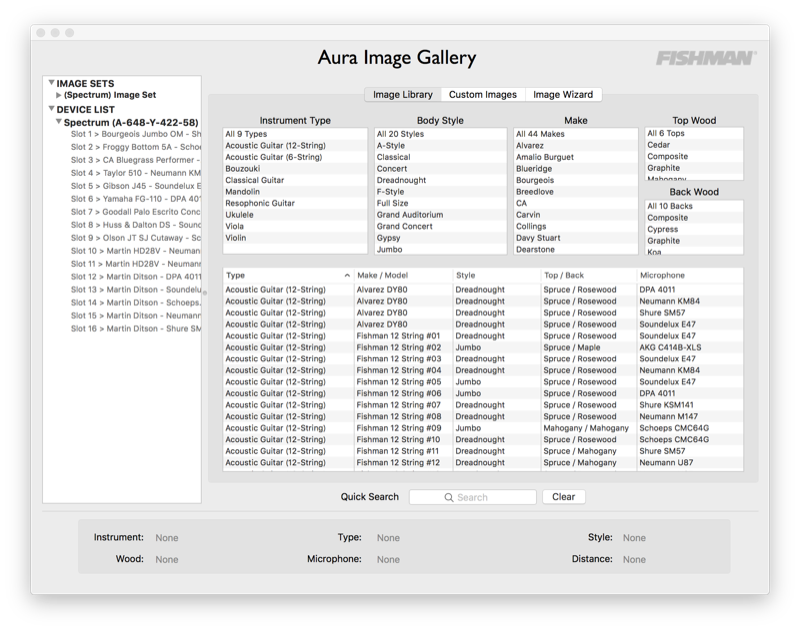Viewport: 800px width, 631px height.
Task: Select Blueridge in the Make list
Action: (x=576, y=168)
